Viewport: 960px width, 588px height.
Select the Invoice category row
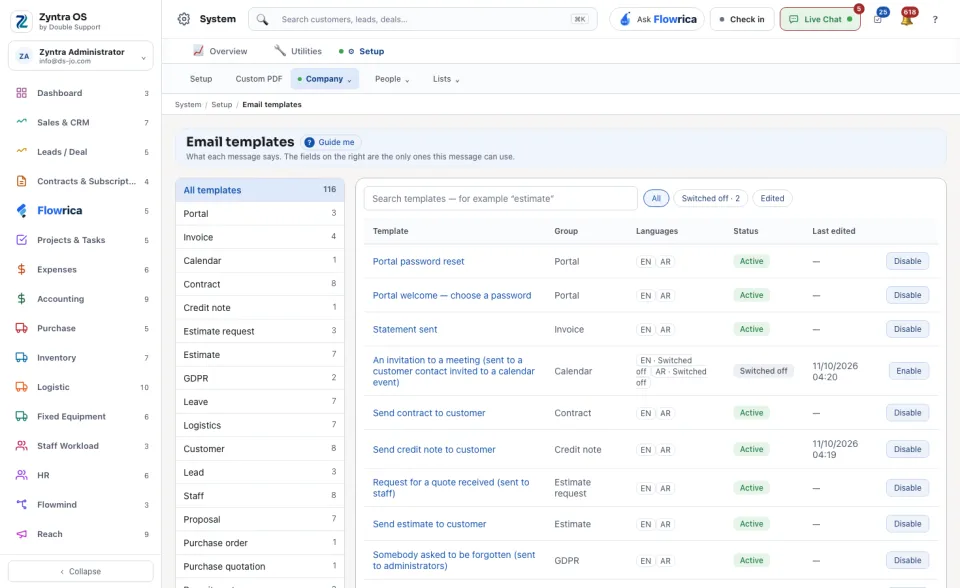260,237
